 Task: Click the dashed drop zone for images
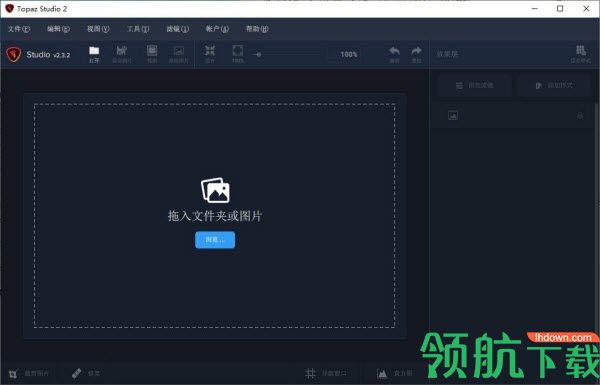[x=214, y=215]
